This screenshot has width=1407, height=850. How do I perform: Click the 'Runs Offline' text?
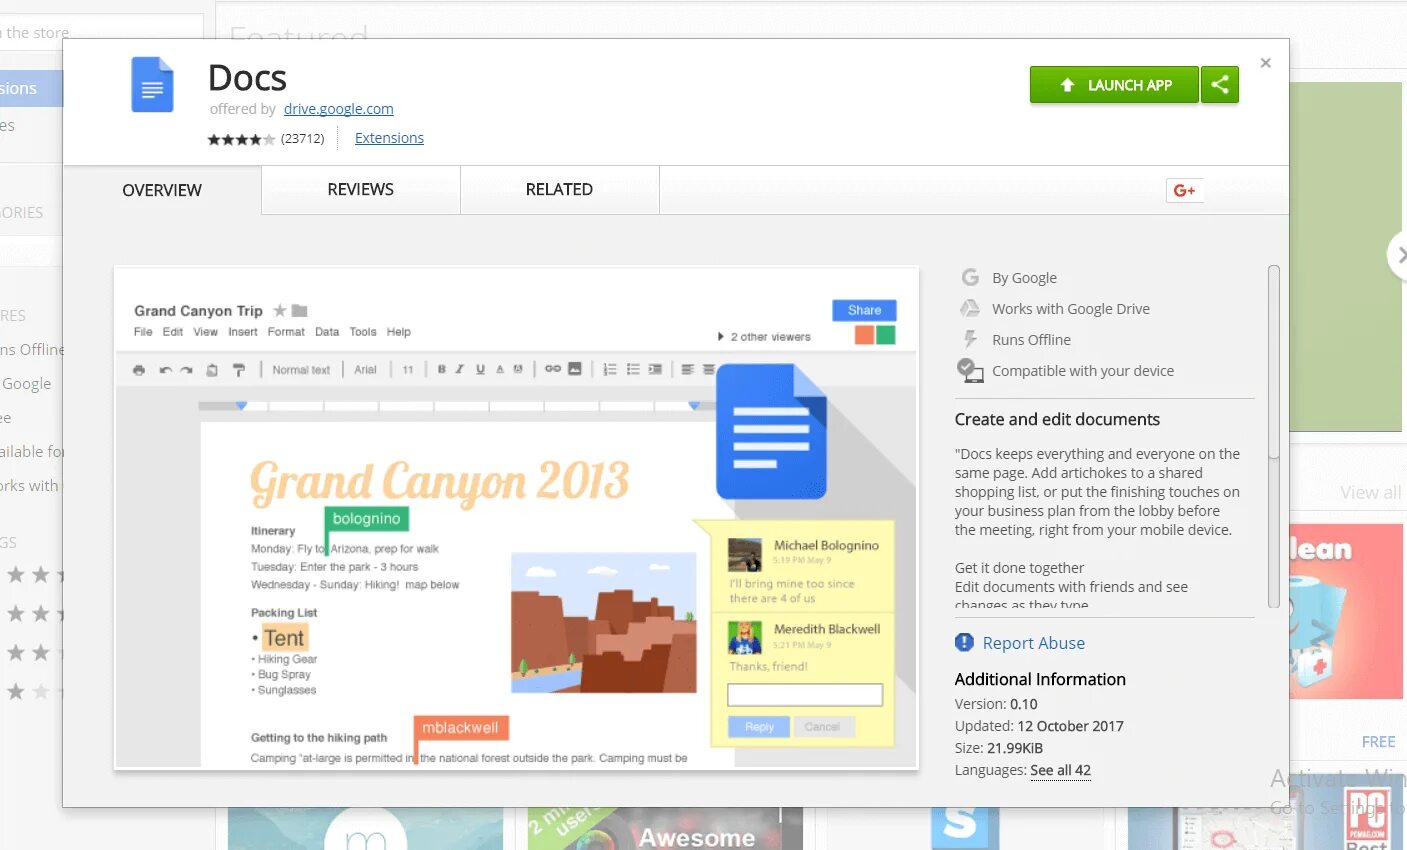[x=1031, y=340]
